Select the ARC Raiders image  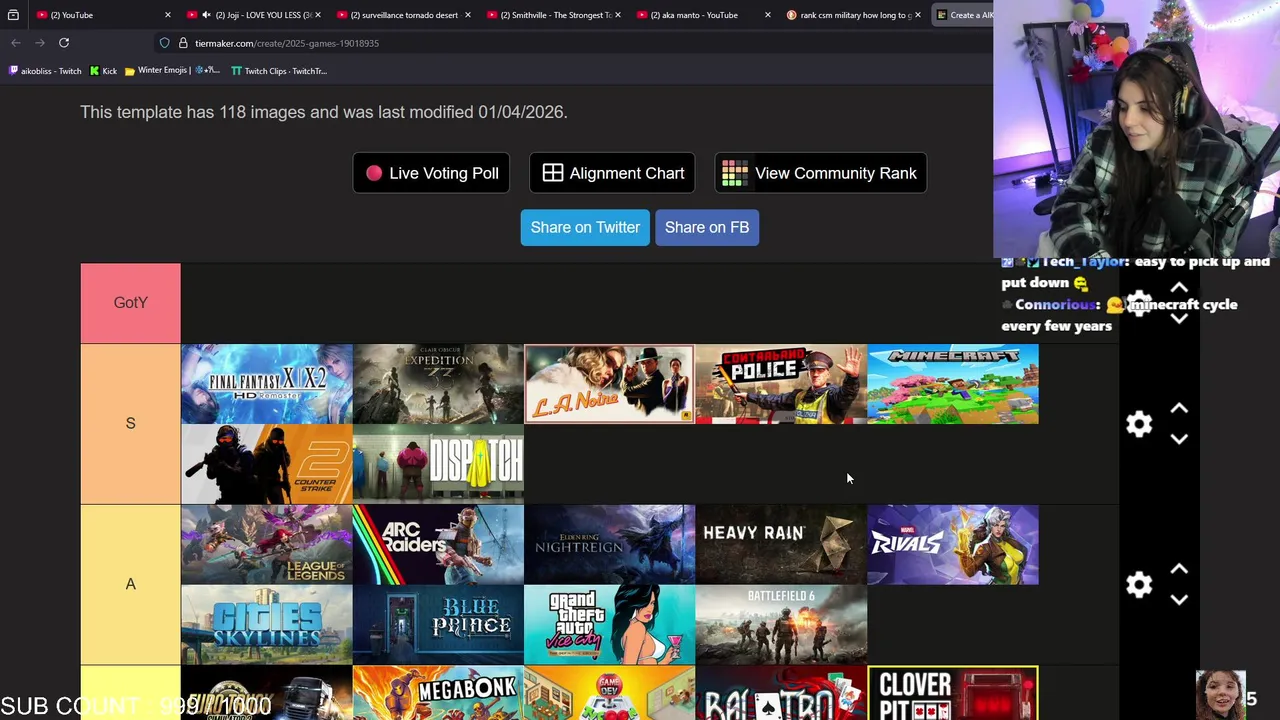(x=438, y=545)
